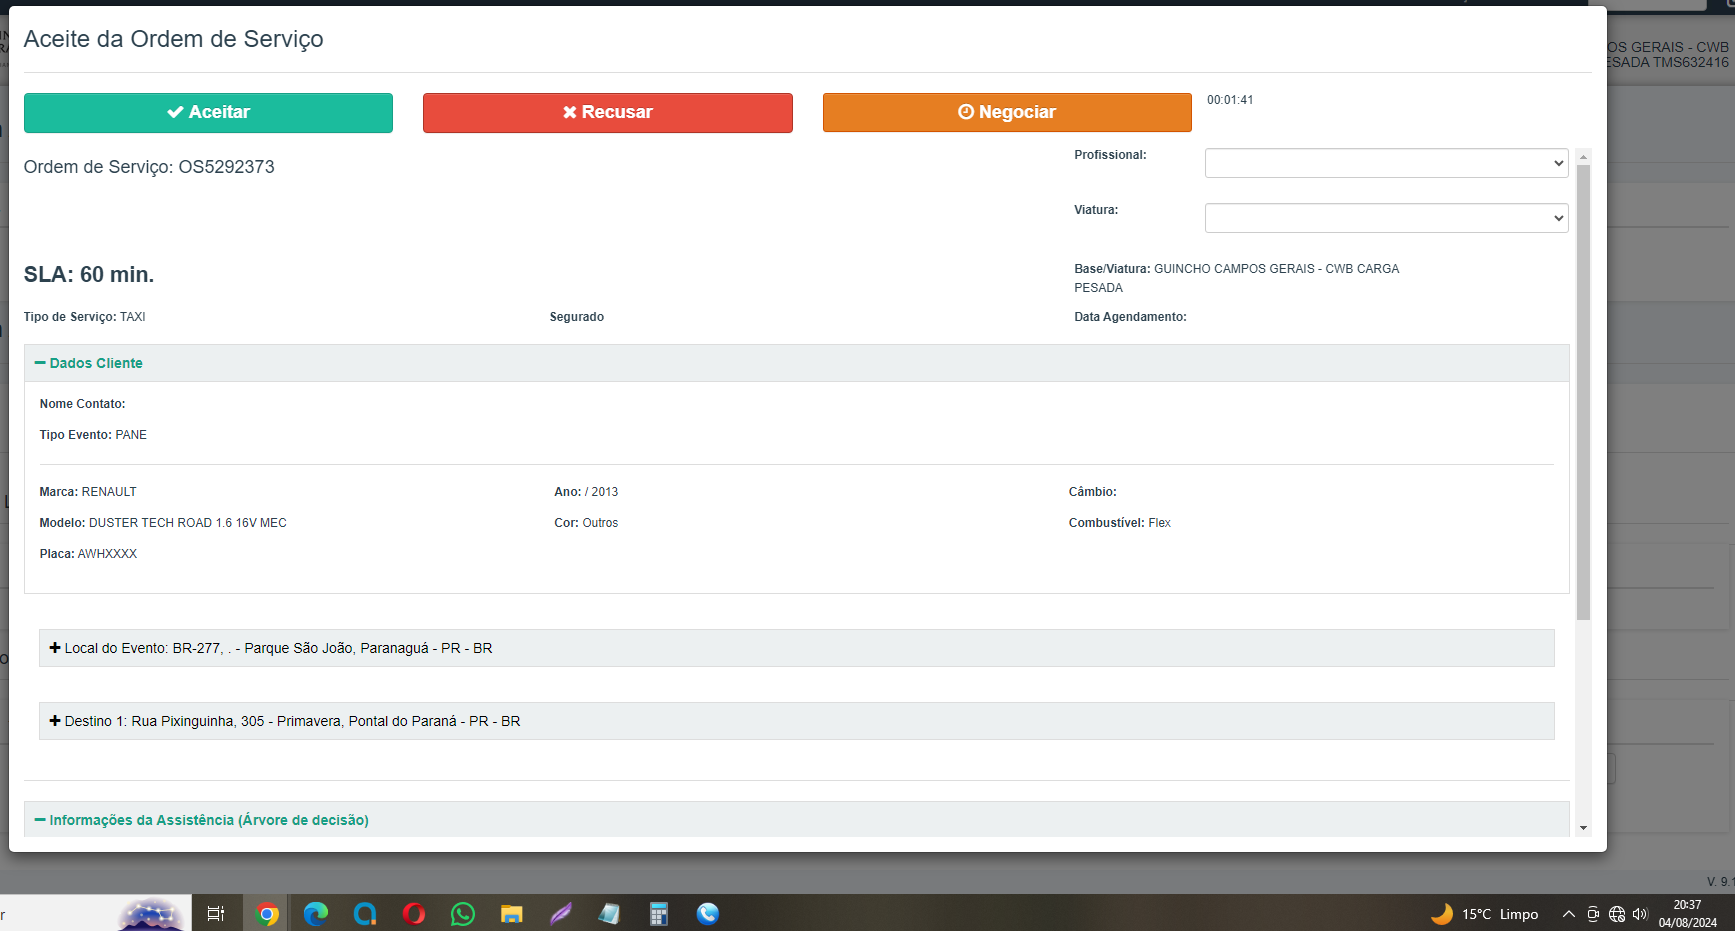The width and height of the screenshot is (1735, 931).
Task: Click the Aceite da Ordem de Serviço heading
Action: click(x=174, y=39)
